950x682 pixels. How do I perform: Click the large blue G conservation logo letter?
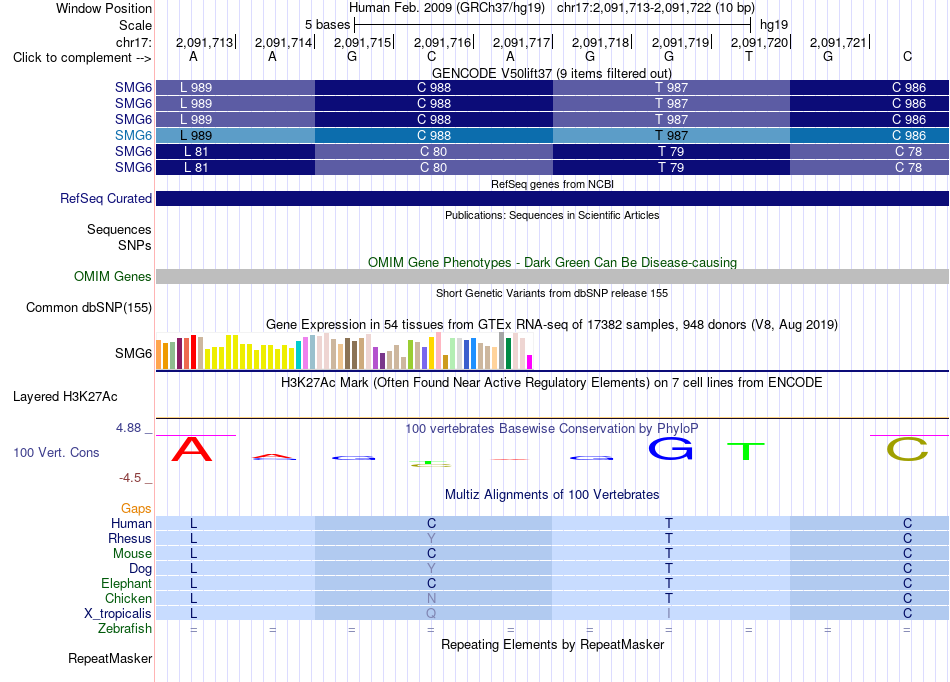tap(670, 449)
